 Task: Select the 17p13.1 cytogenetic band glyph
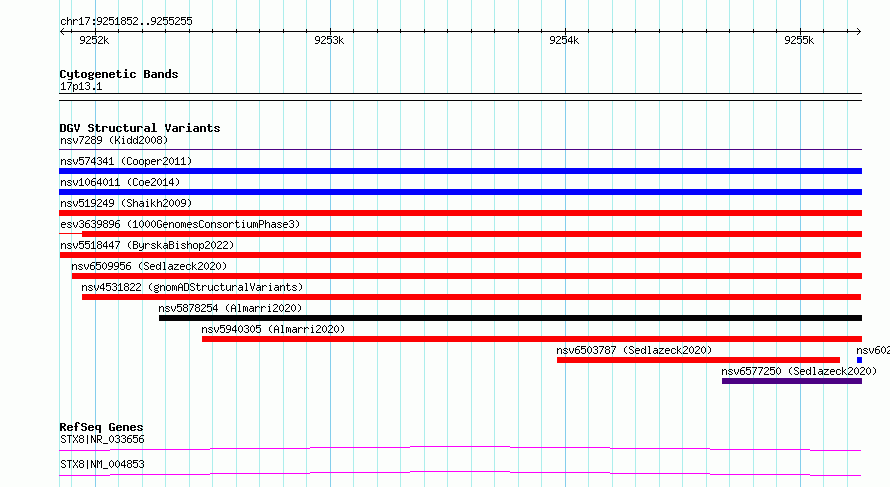pos(460,97)
